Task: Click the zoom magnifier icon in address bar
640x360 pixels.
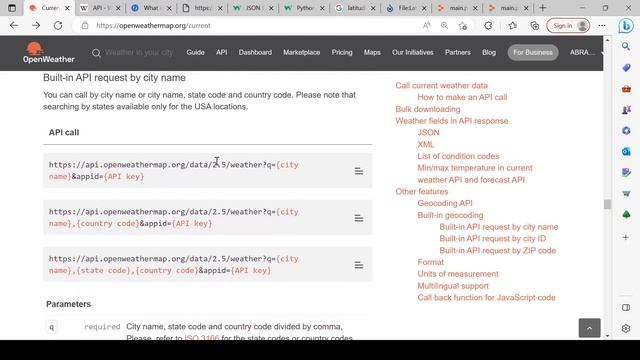Action: click(x=444, y=25)
